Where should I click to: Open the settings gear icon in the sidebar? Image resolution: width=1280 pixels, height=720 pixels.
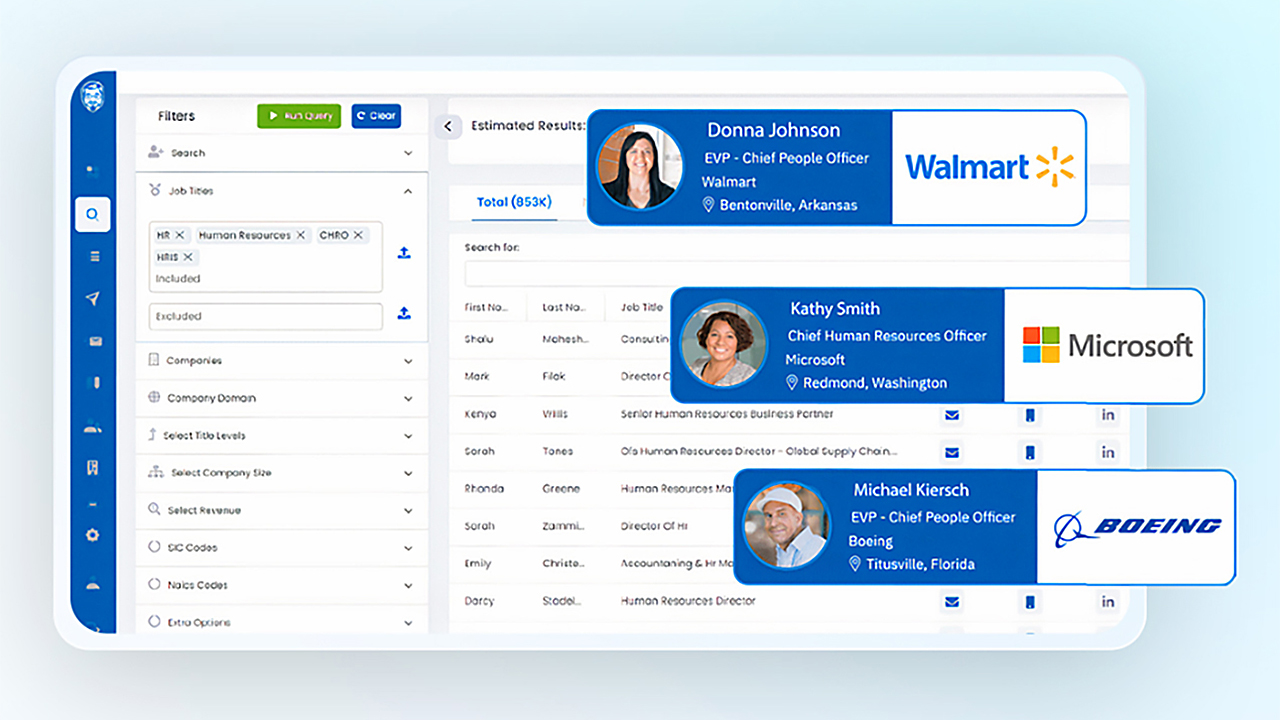(92, 535)
